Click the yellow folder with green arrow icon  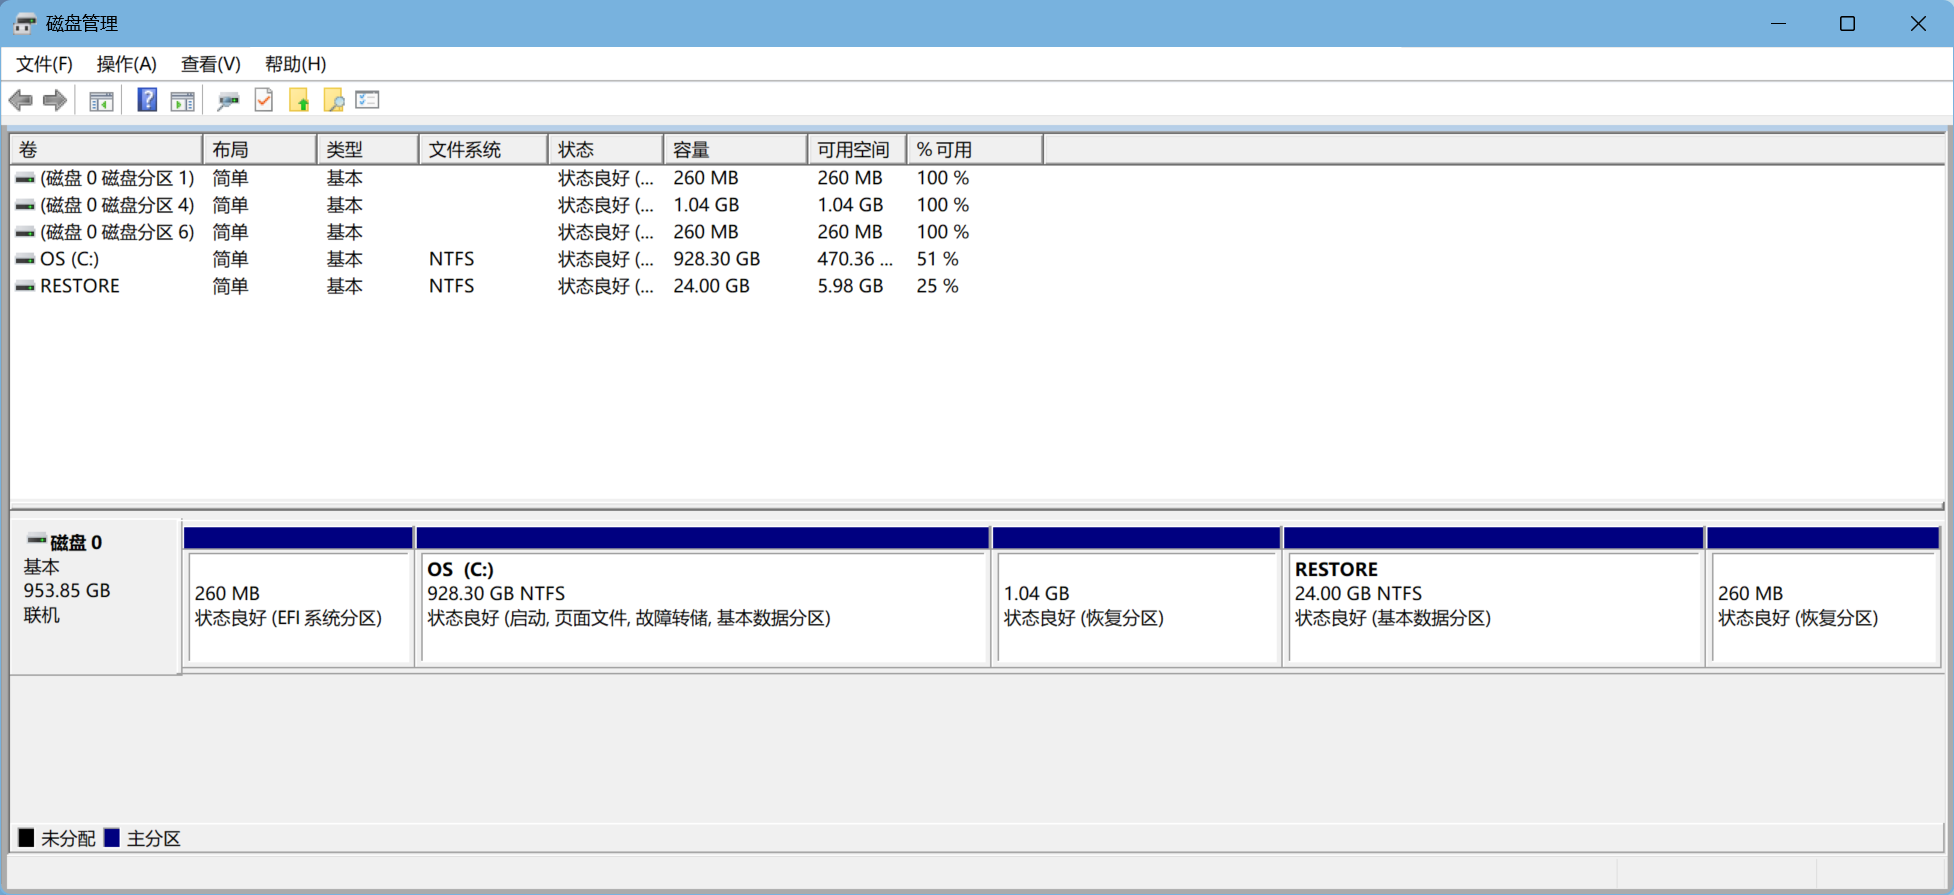[299, 100]
